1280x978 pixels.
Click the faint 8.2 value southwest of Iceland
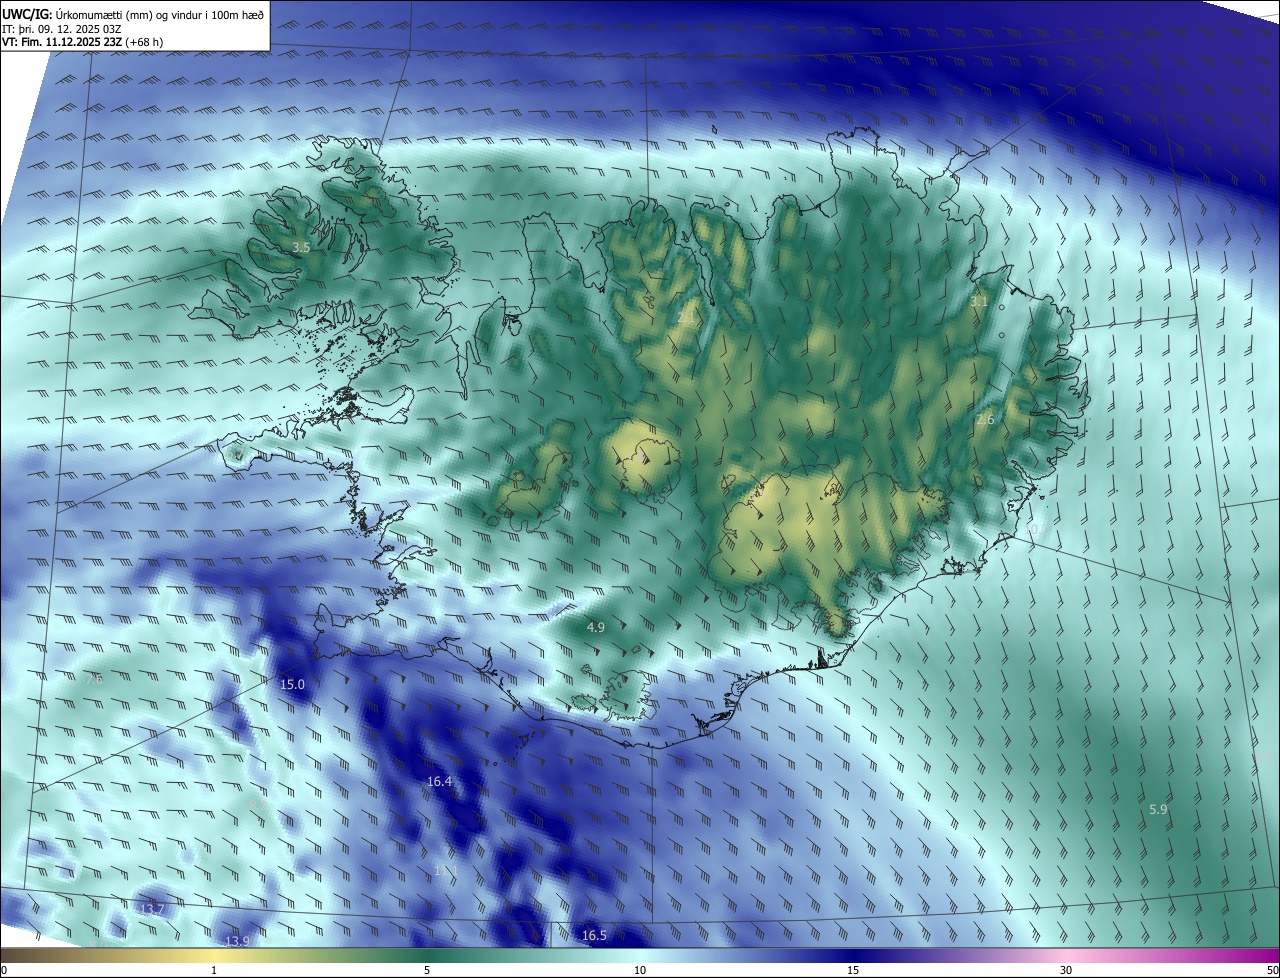[x=257, y=805]
